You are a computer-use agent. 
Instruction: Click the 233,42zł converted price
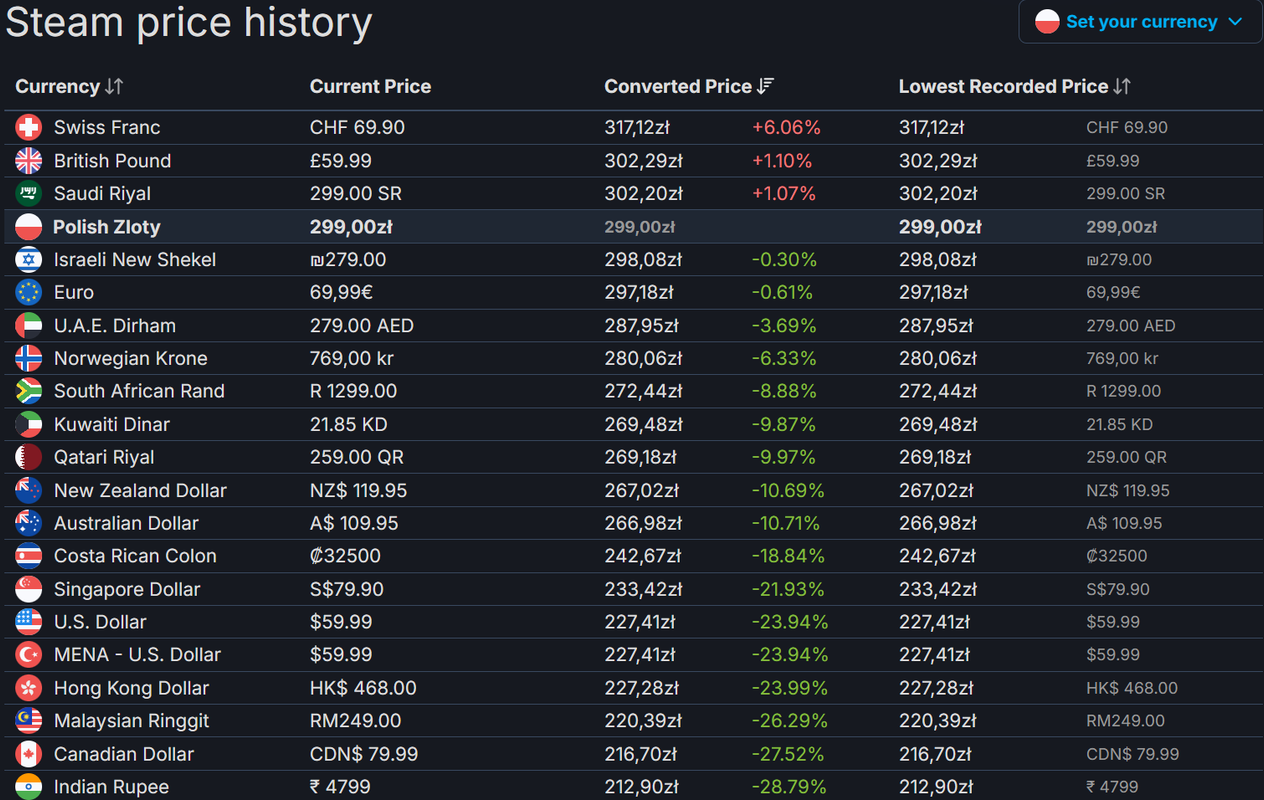point(644,589)
